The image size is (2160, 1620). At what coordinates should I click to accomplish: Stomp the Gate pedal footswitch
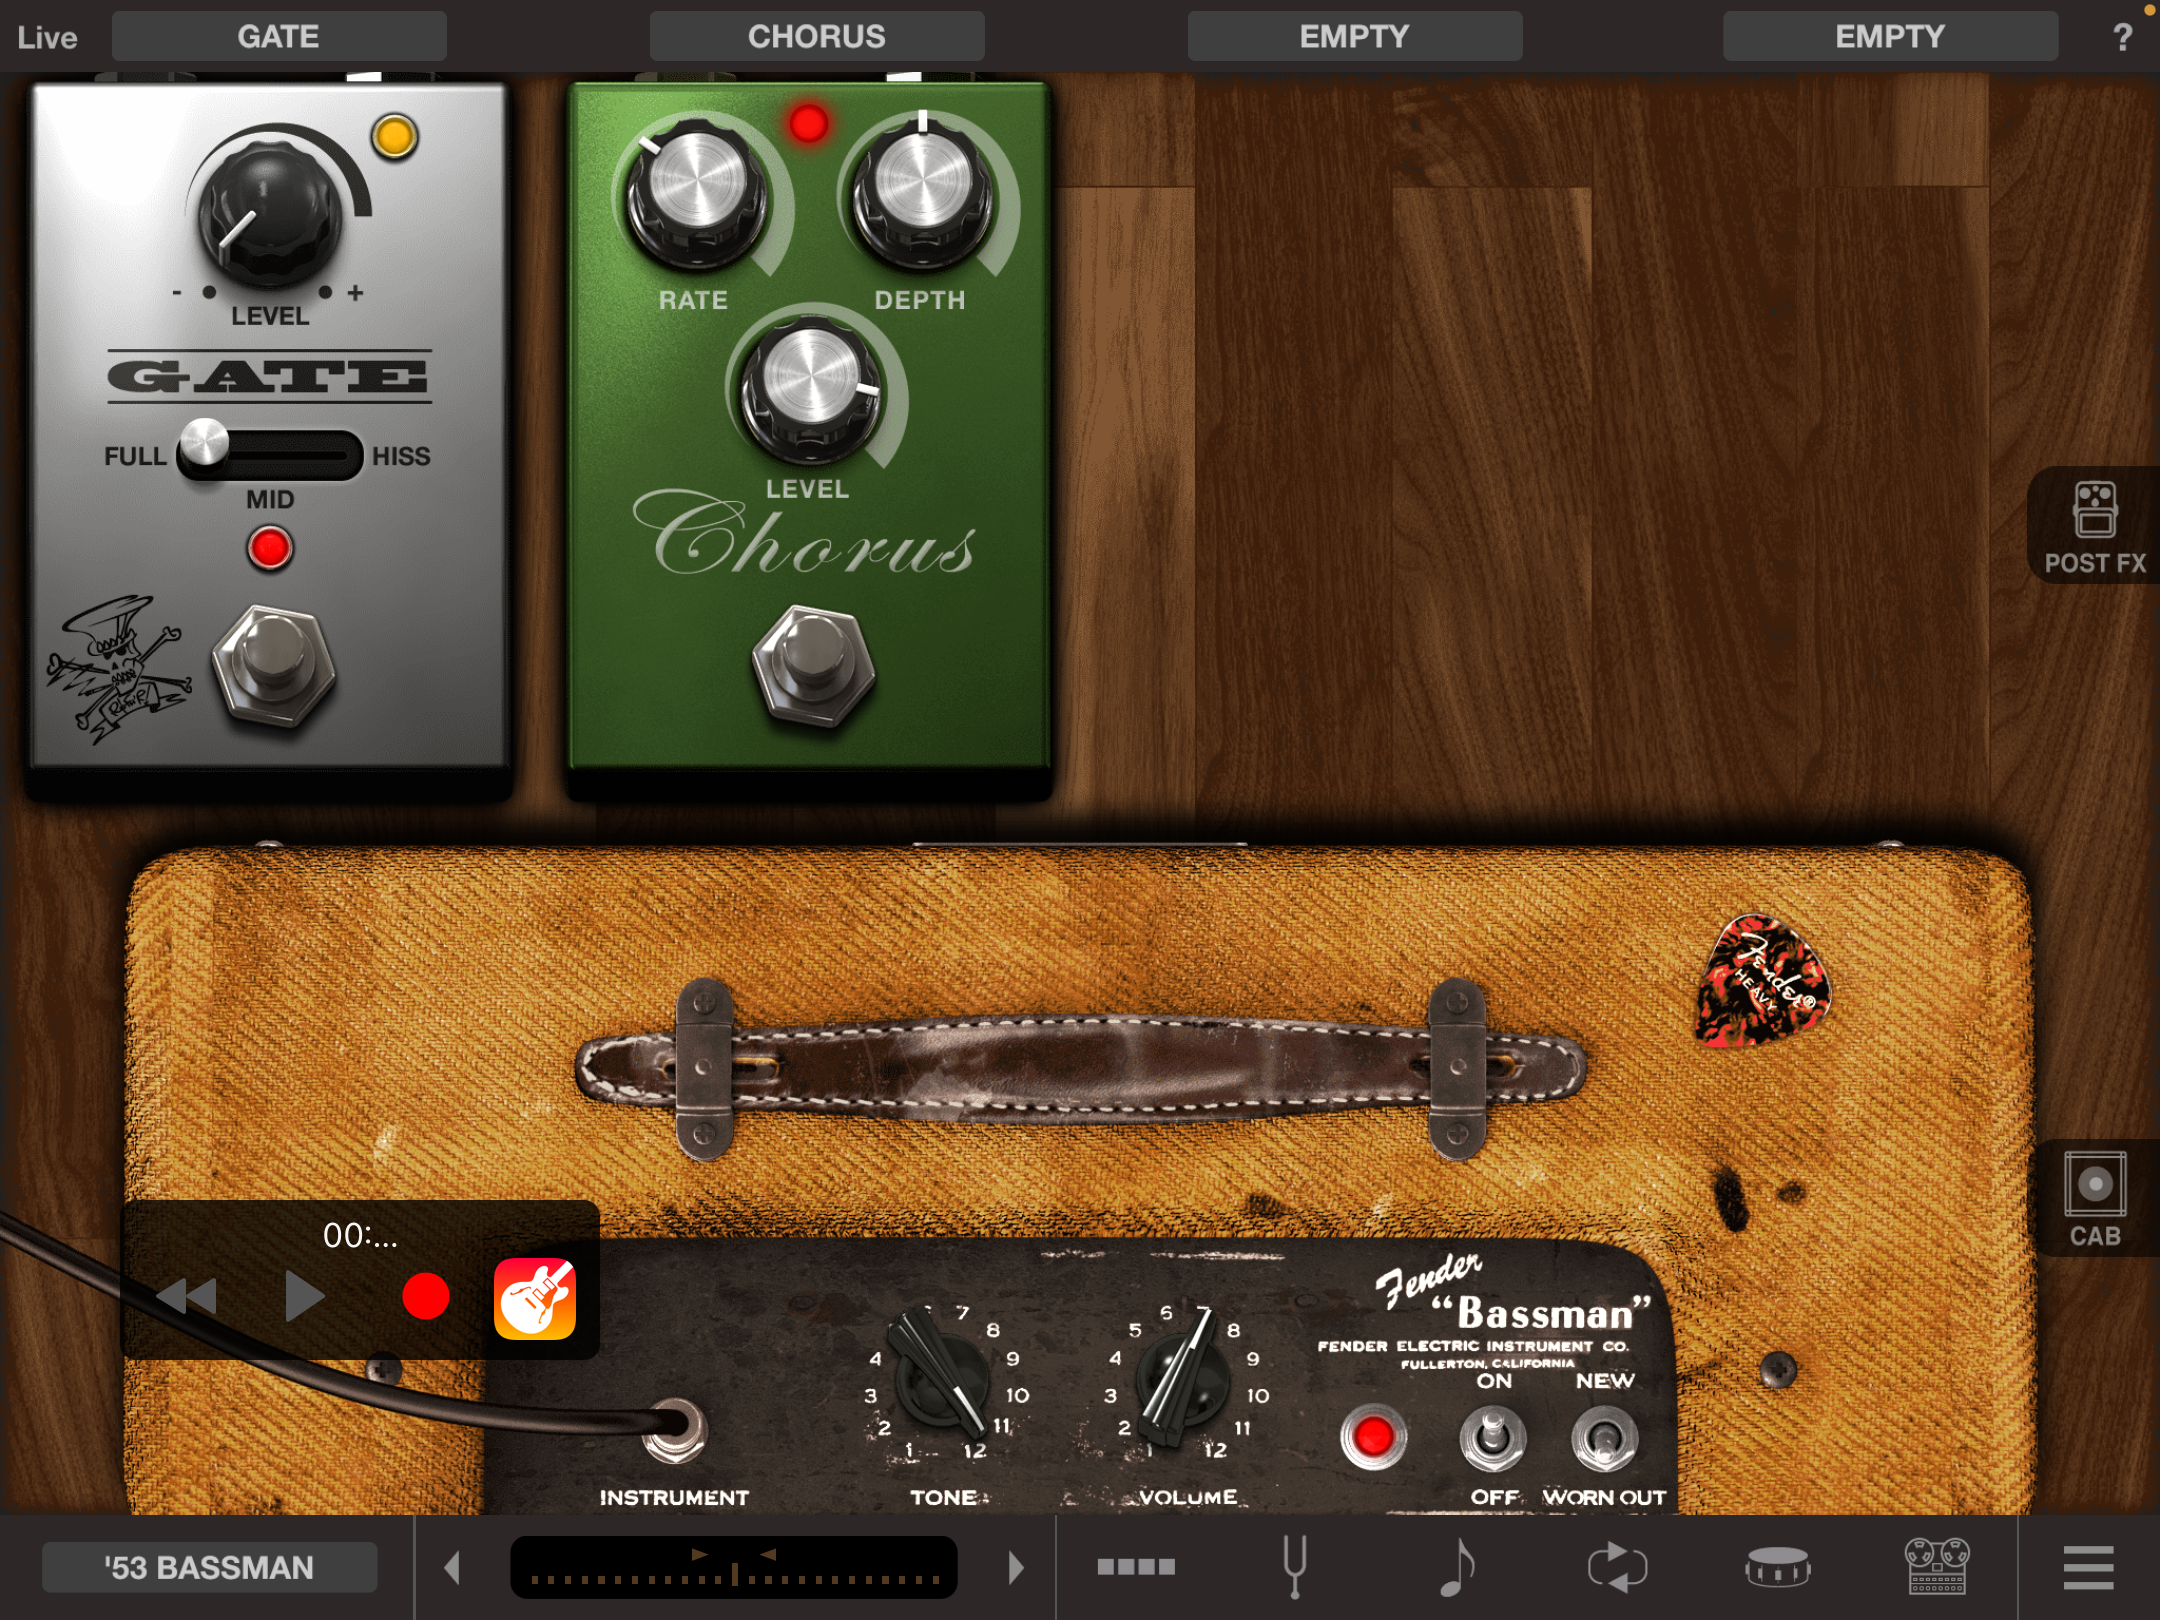(273, 664)
